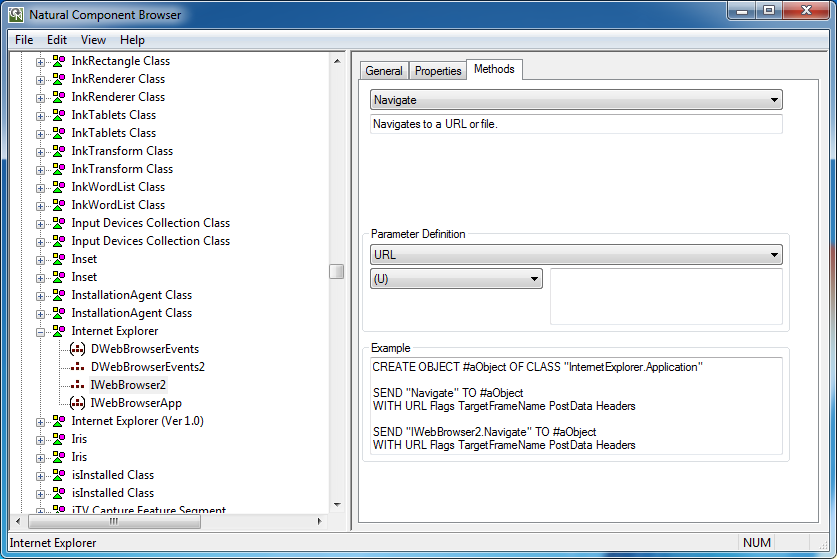The image size is (837, 559).
Task: Click the IWebBrowser2 interface icon
Action: tap(78, 385)
